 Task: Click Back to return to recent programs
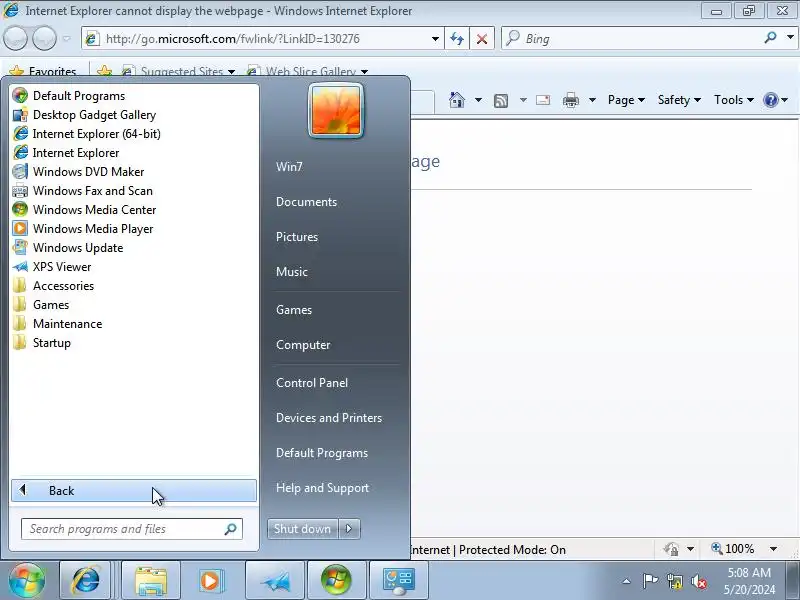[134, 491]
